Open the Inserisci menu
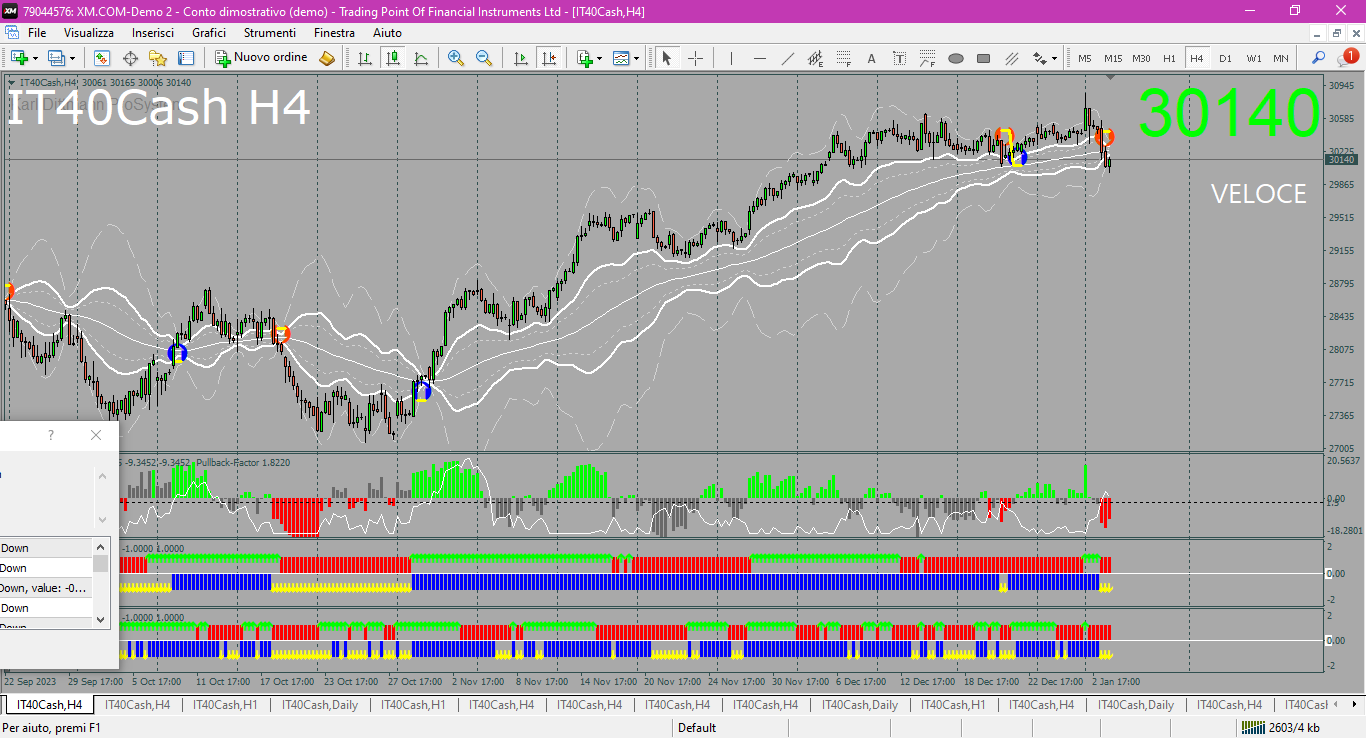Viewport: 1366px width, 738px height. click(153, 33)
